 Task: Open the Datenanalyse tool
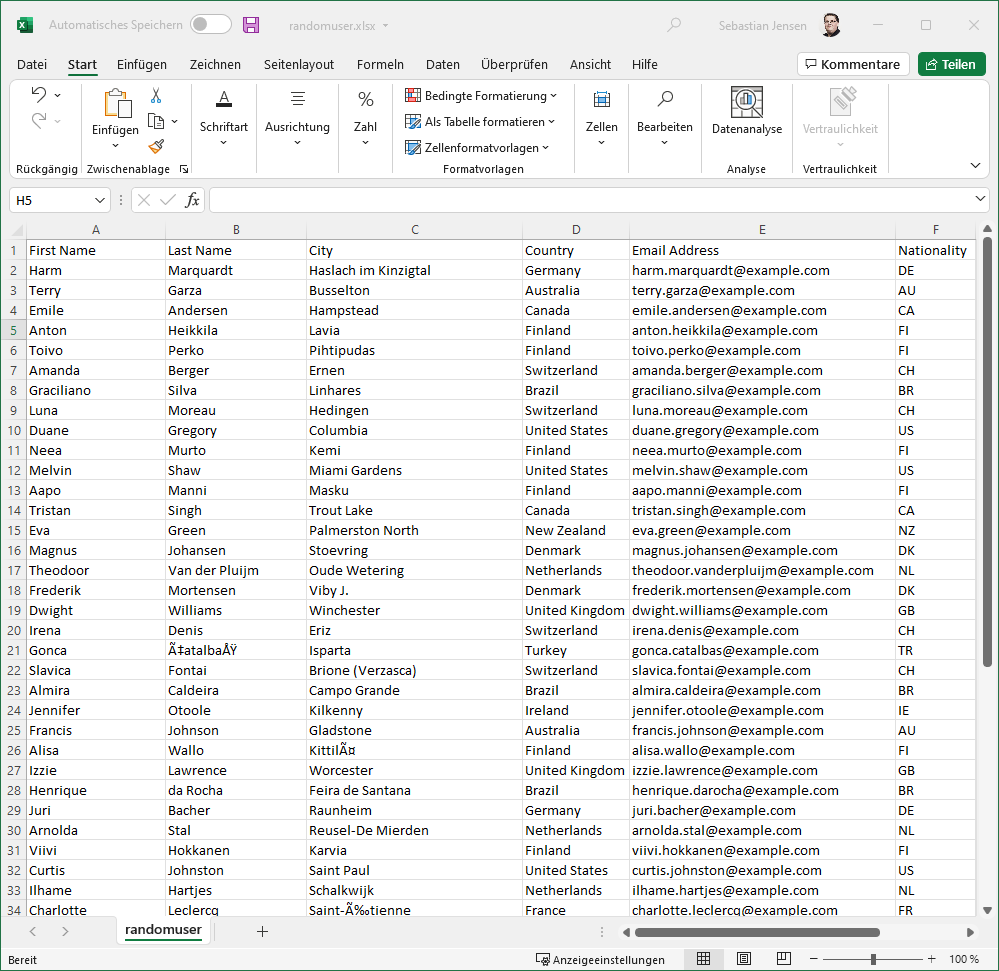[746, 111]
